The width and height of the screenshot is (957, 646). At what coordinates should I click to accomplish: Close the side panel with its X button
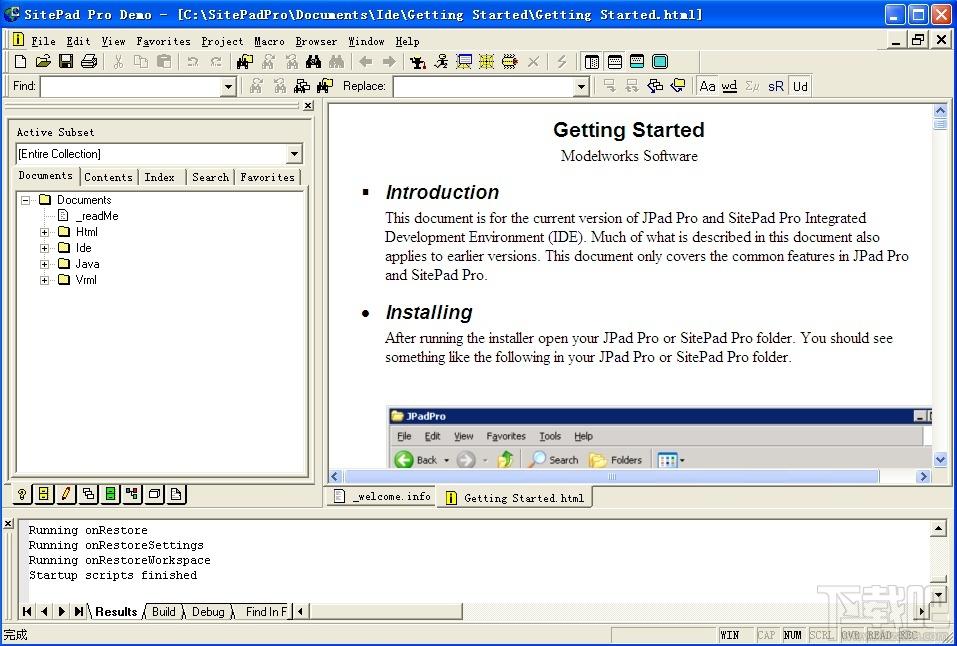click(x=308, y=106)
